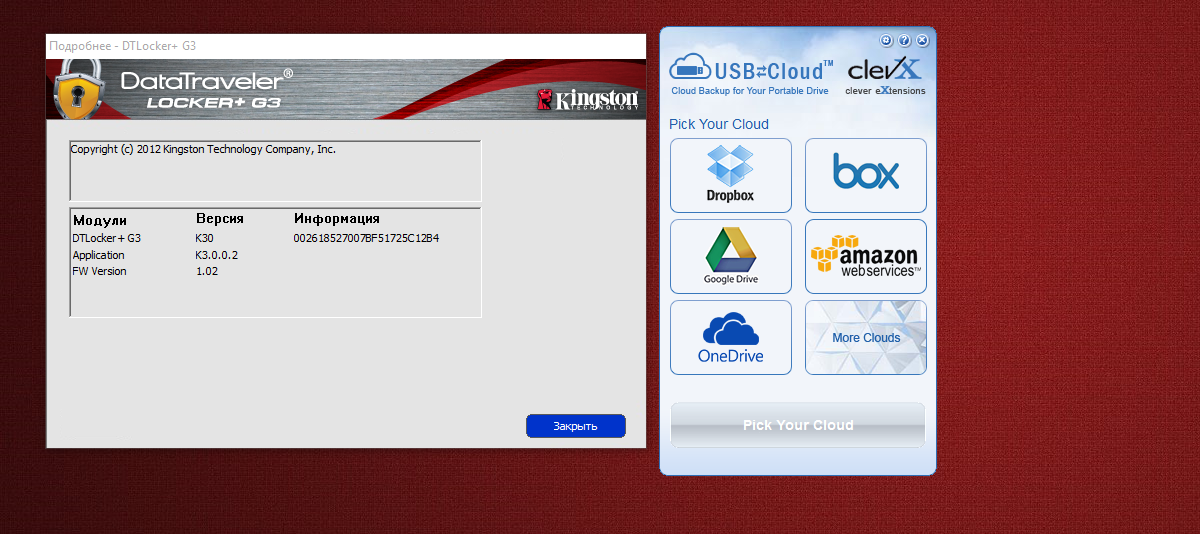Pick OneDrive as the cloud

point(730,337)
